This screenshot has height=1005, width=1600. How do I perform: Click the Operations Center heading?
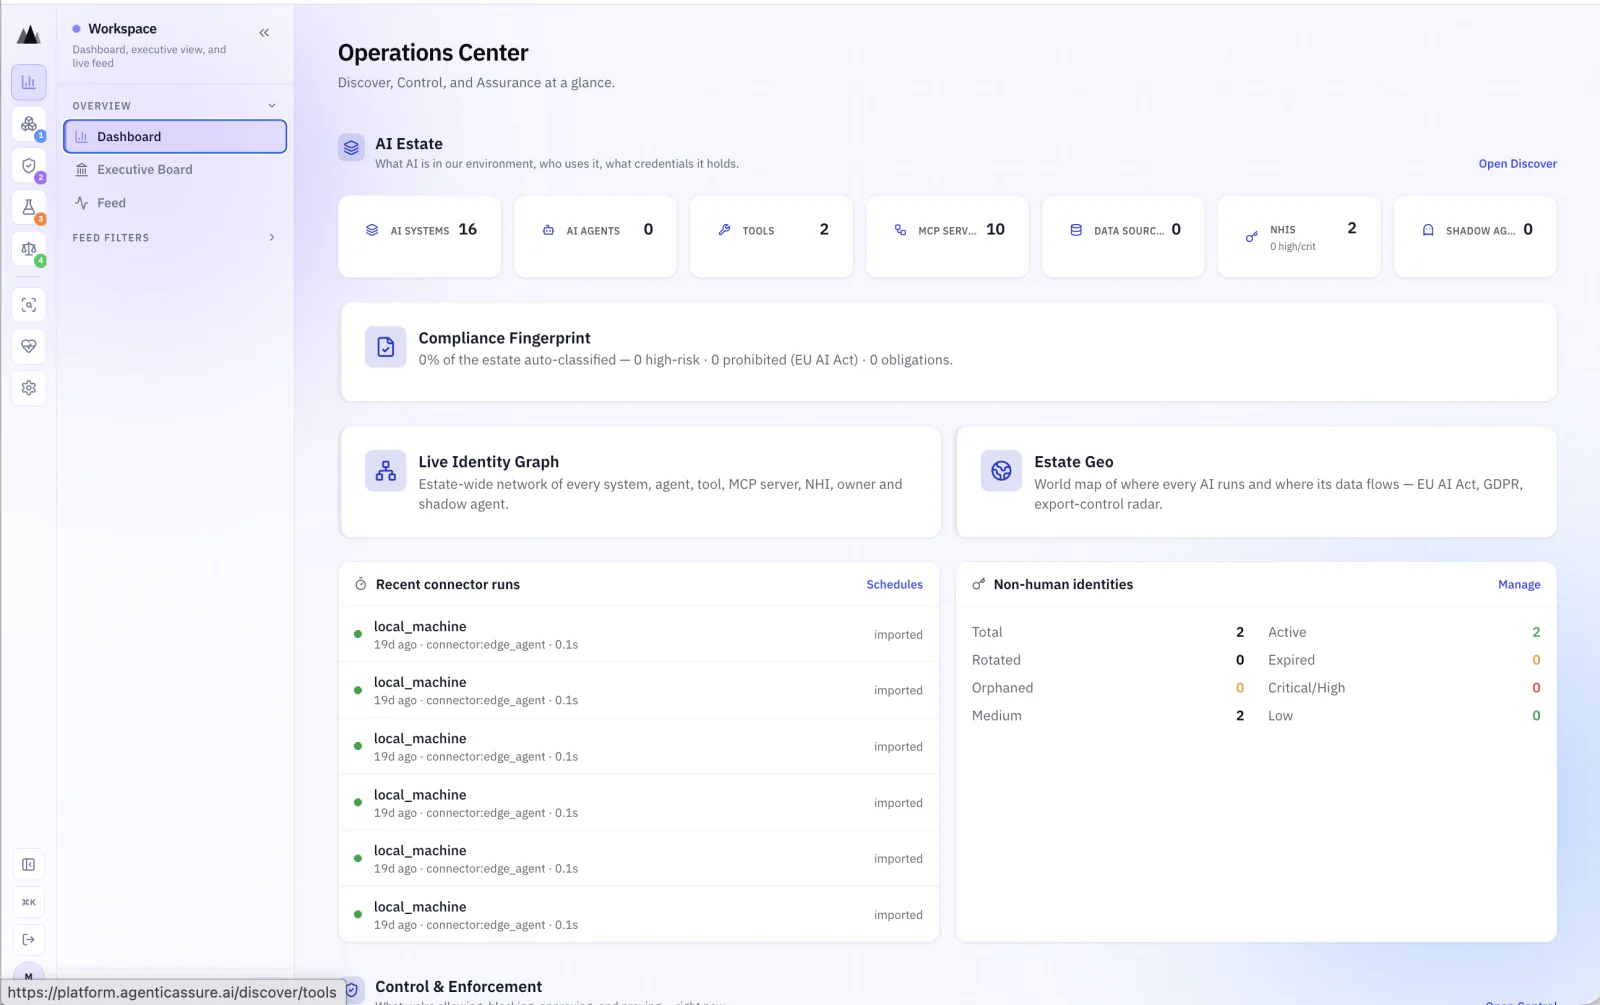433,53
